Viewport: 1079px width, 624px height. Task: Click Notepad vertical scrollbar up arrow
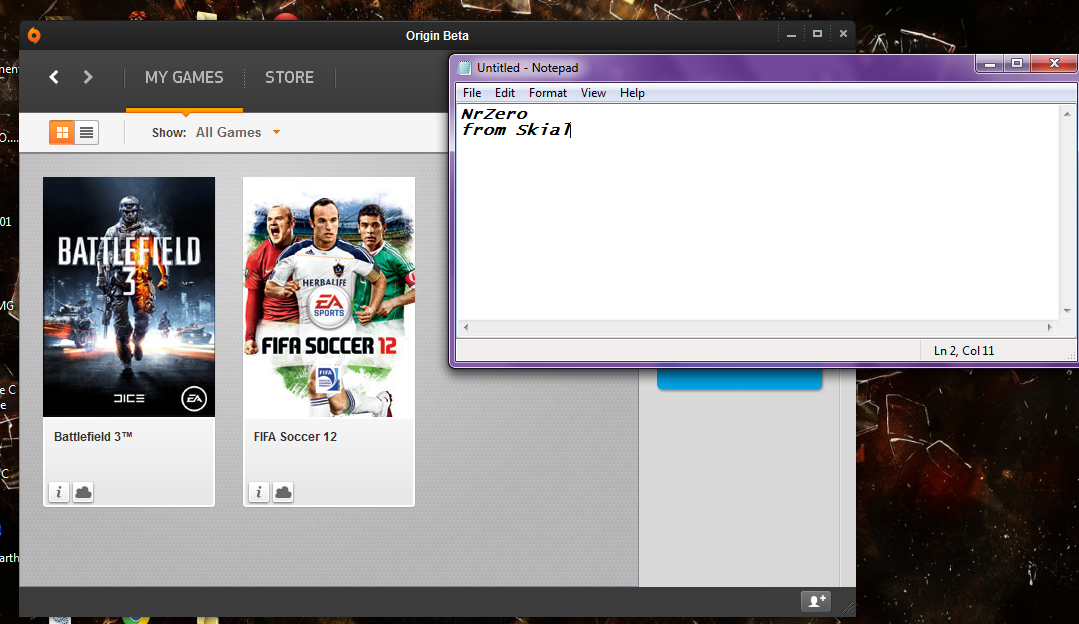(1067, 114)
